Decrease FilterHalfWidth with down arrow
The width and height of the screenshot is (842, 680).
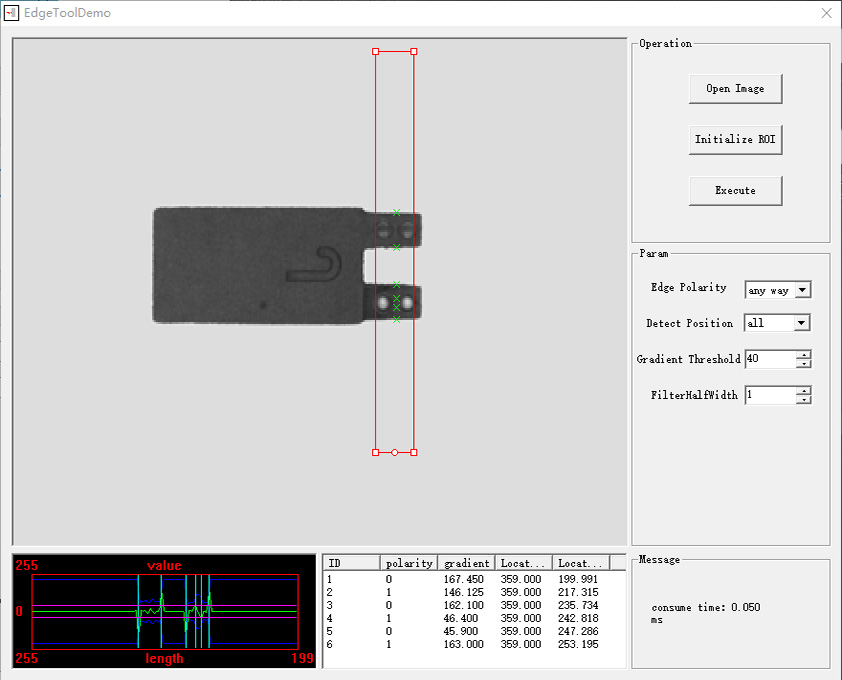tap(803, 399)
